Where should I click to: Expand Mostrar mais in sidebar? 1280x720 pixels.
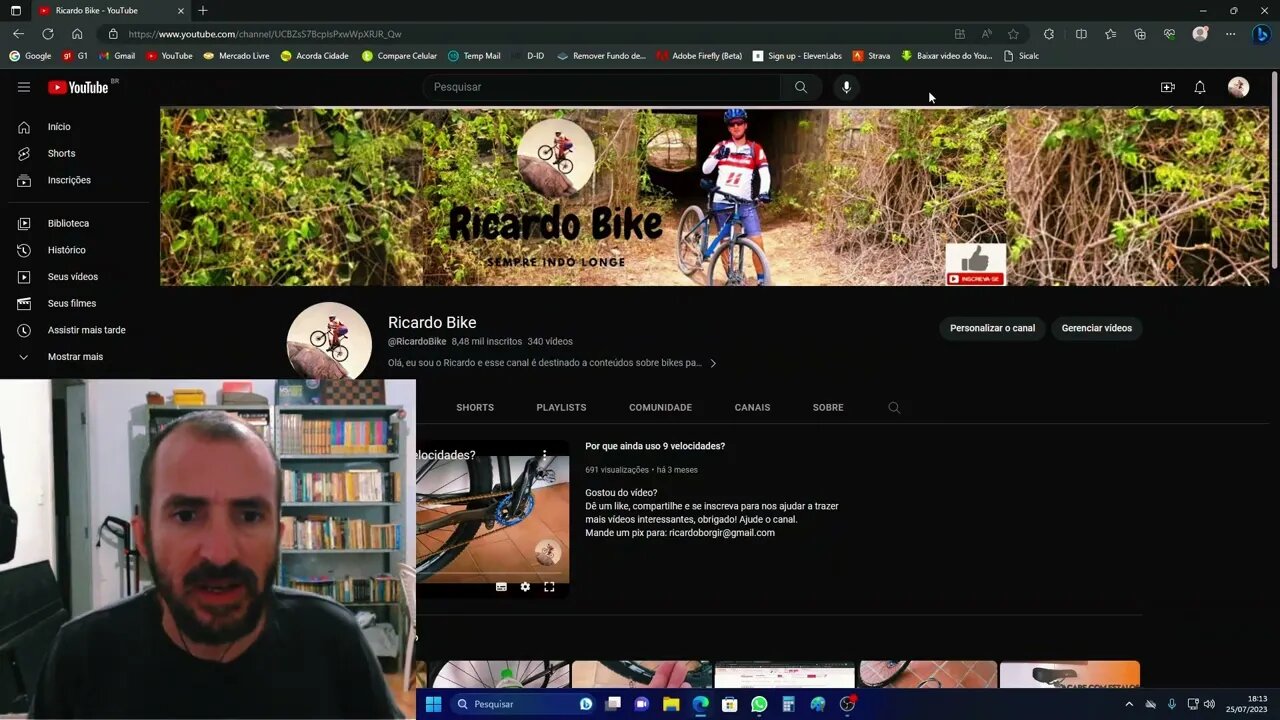click(x=75, y=357)
